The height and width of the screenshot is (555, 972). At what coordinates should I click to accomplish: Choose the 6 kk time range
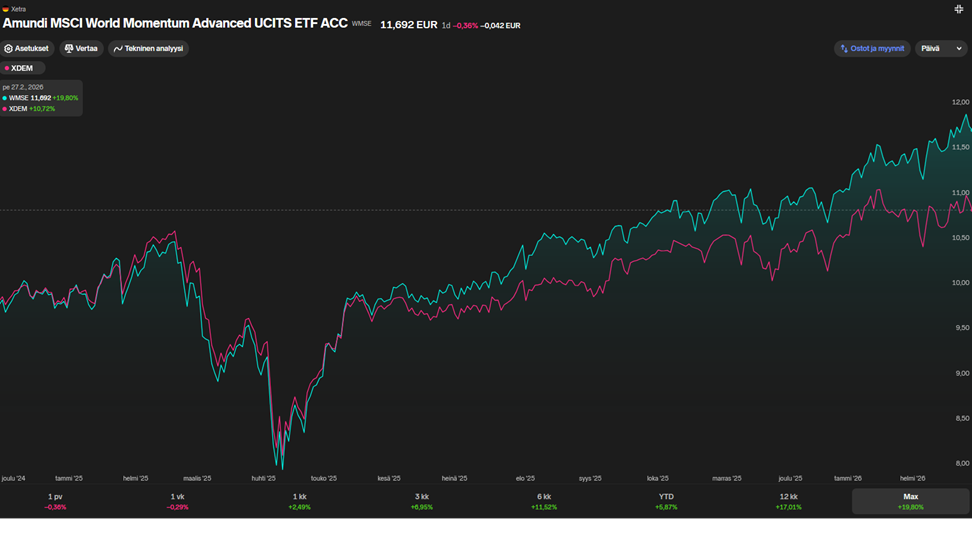tap(544, 501)
